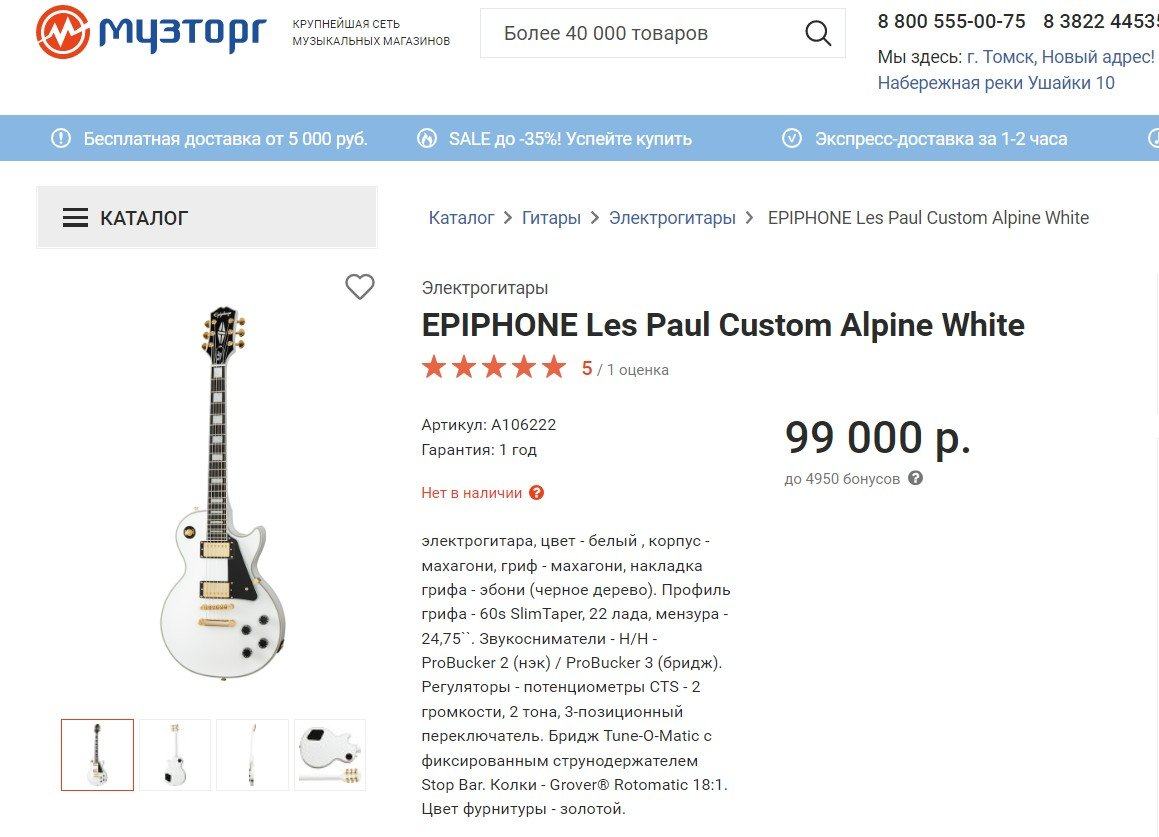Click the SALE flame icon

(x=427, y=139)
